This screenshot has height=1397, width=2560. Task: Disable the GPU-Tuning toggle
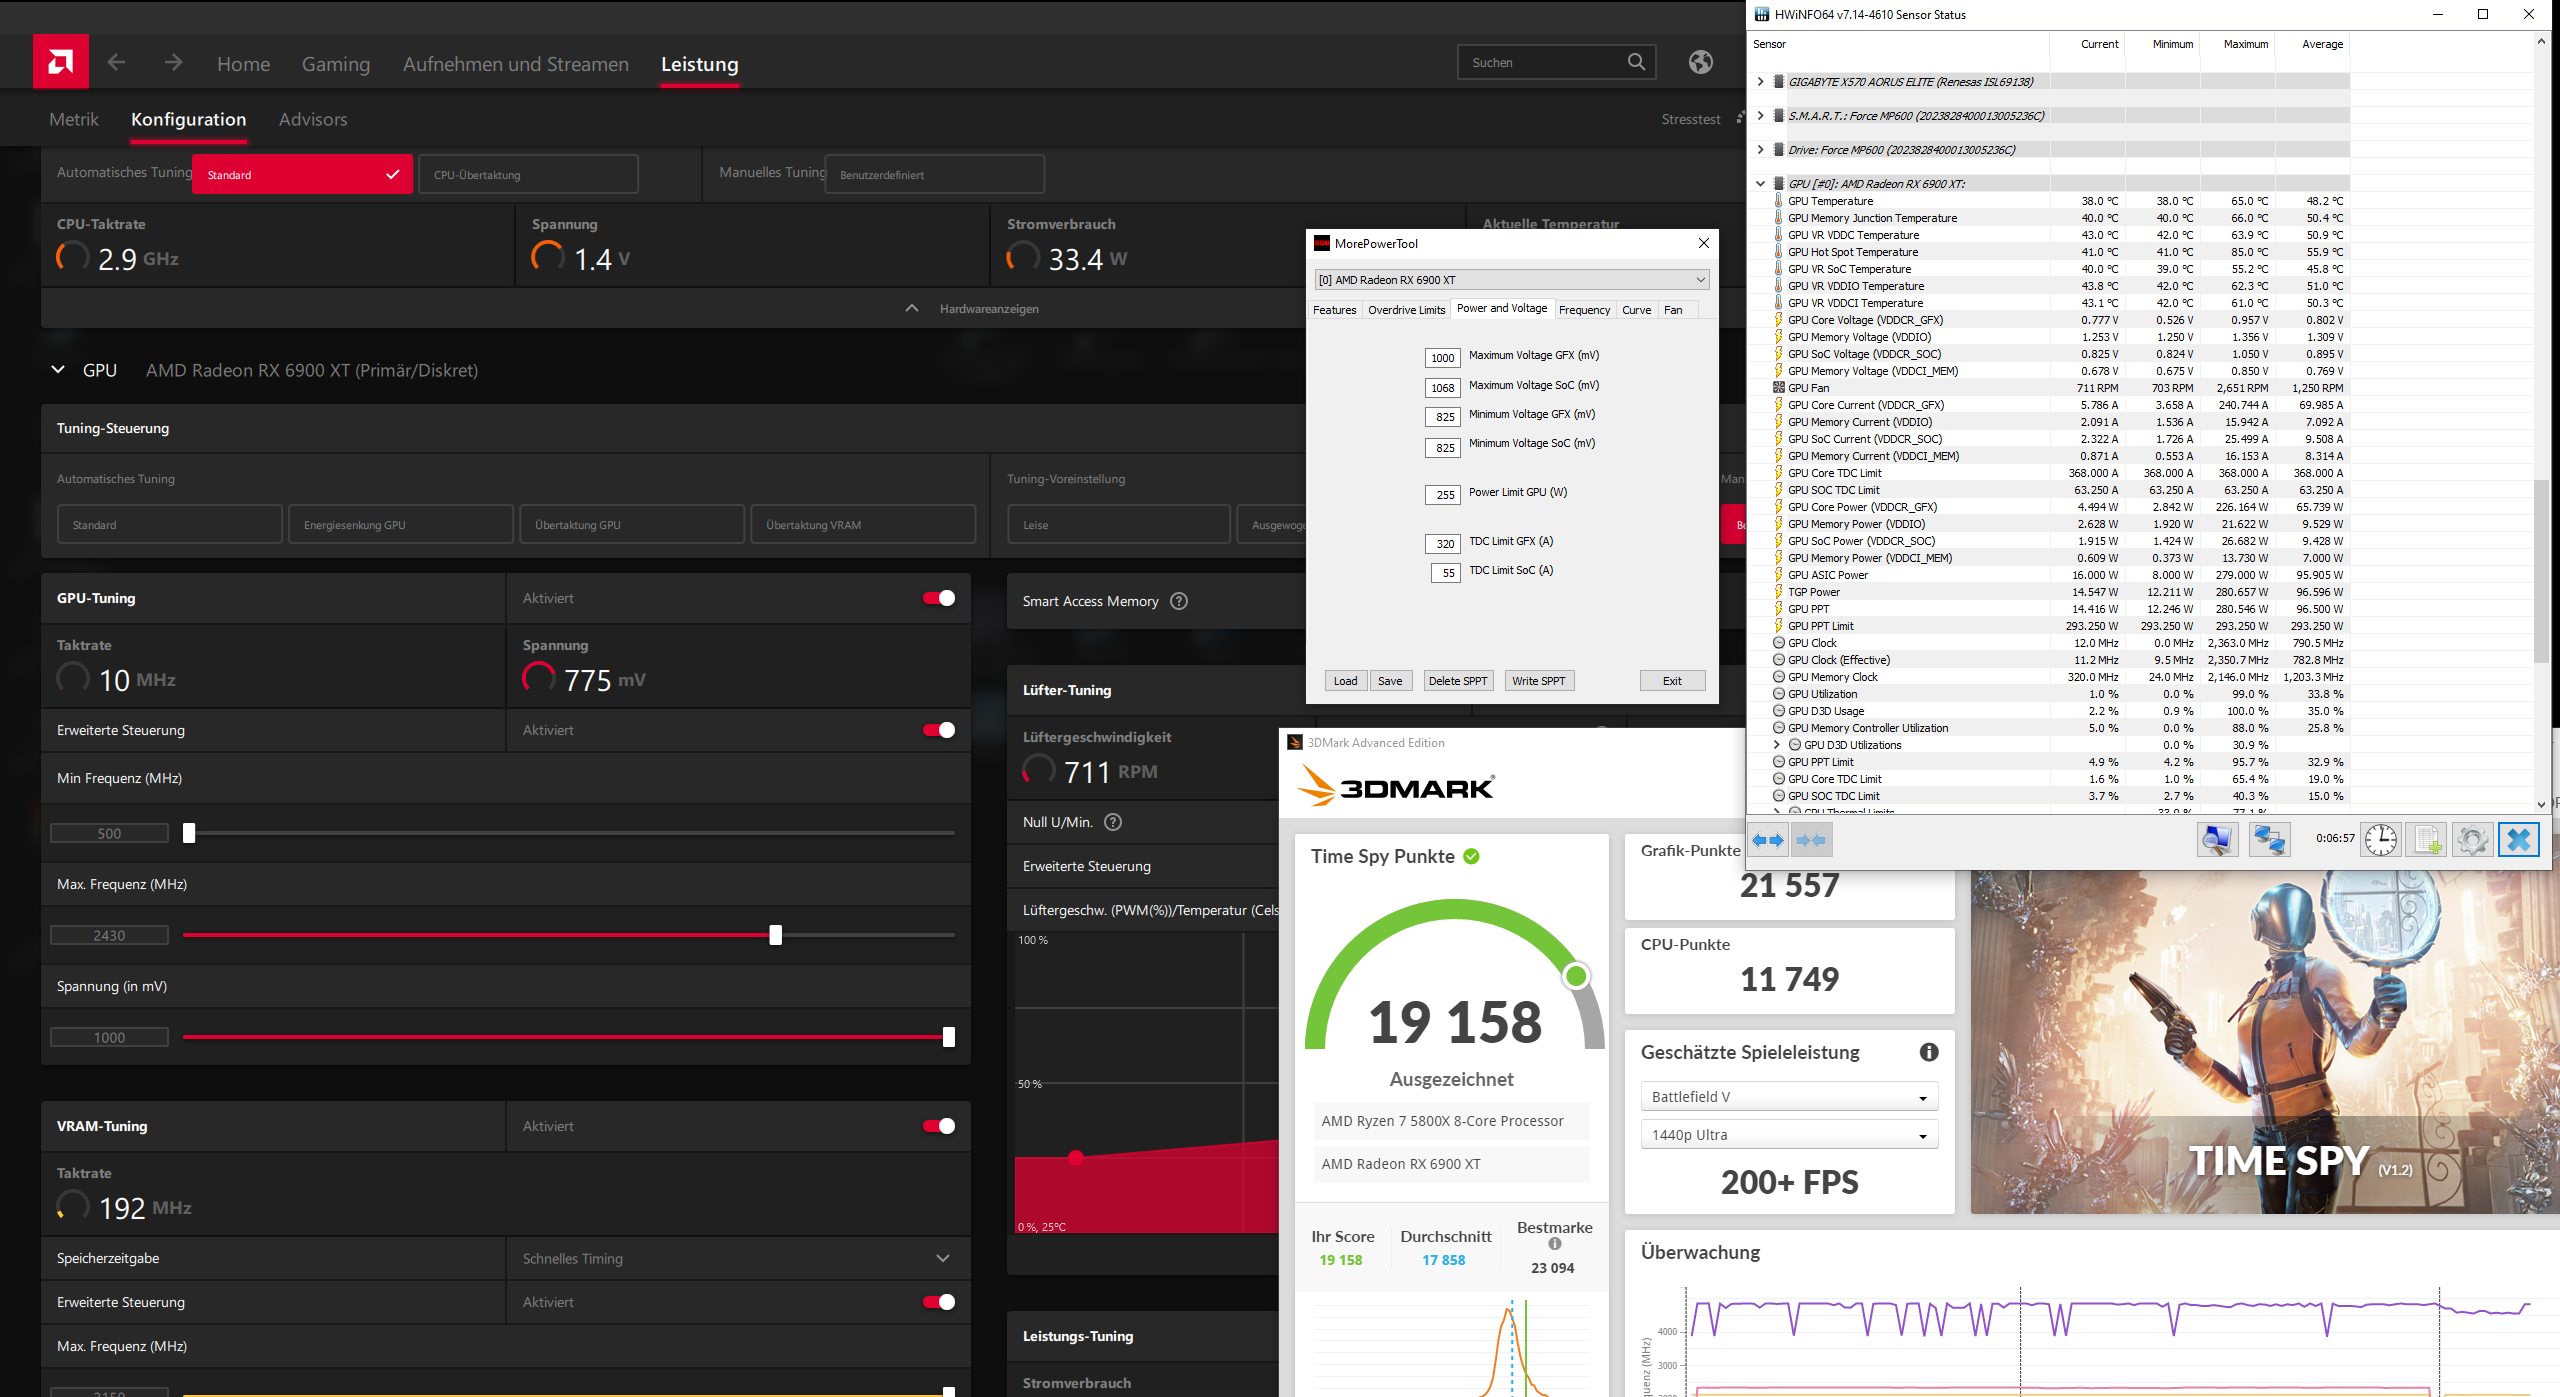[x=939, y=598]
